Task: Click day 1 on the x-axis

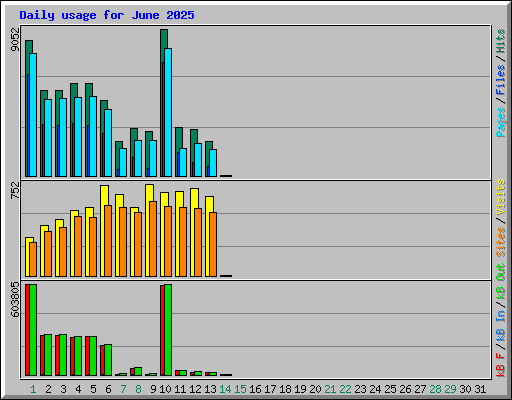Action: (x=33, y=389)
